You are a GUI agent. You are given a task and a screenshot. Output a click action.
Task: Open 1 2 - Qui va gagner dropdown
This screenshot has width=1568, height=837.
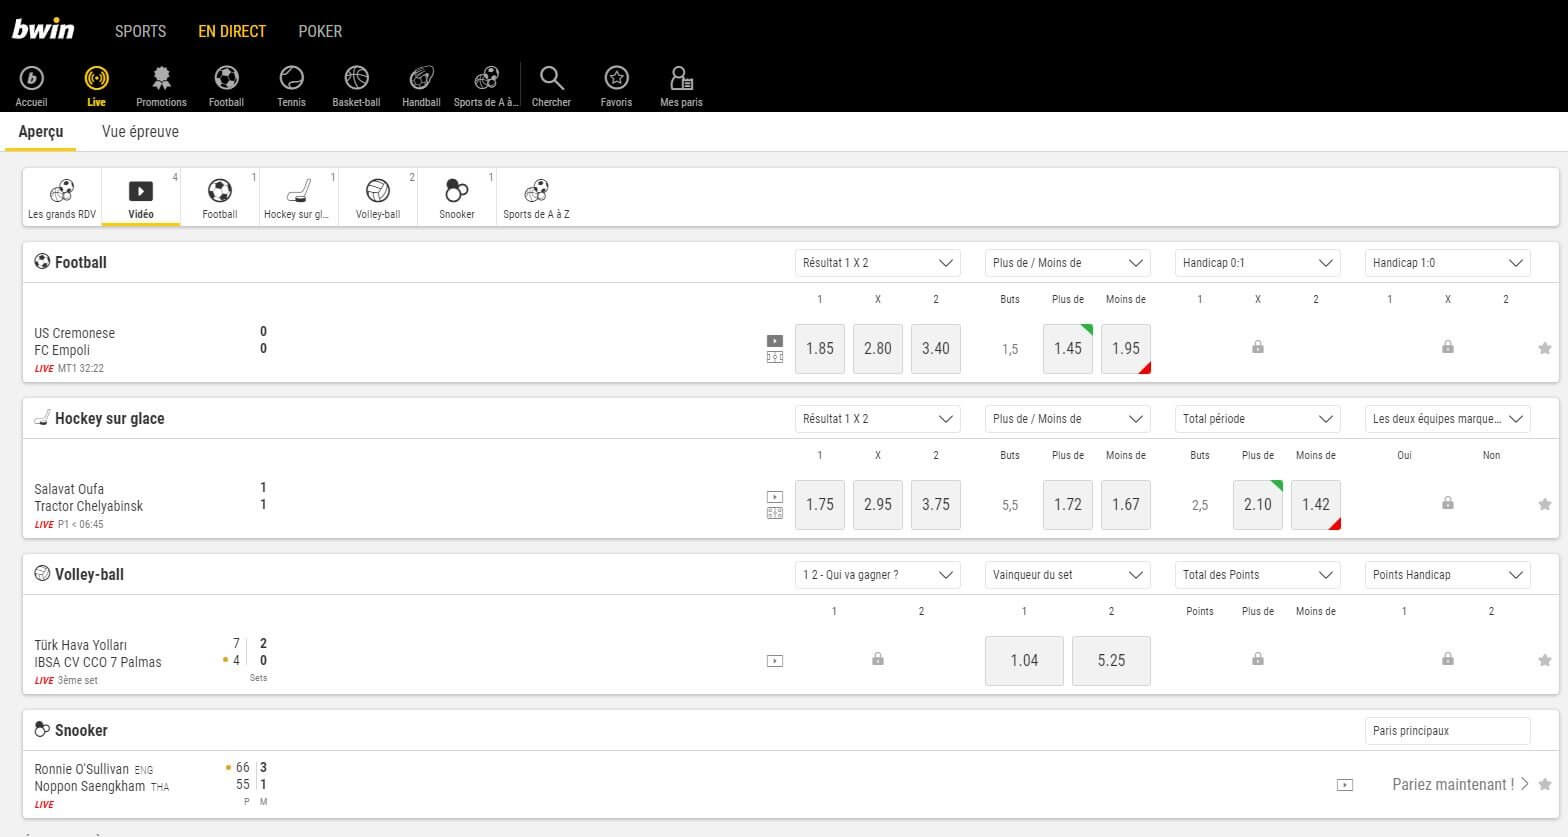(x=878, y=575)
